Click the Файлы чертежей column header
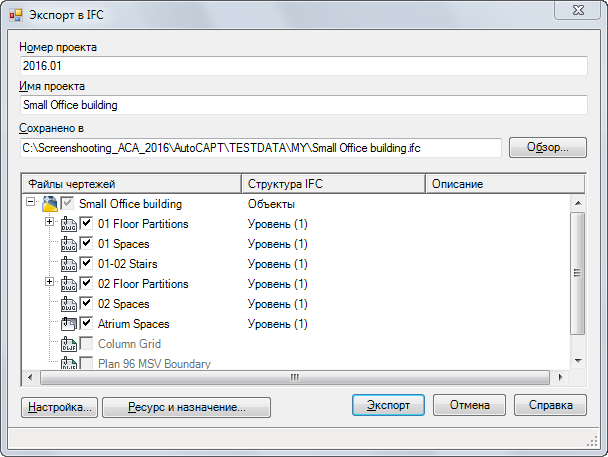608x457 pixels. tap(130, 184)
